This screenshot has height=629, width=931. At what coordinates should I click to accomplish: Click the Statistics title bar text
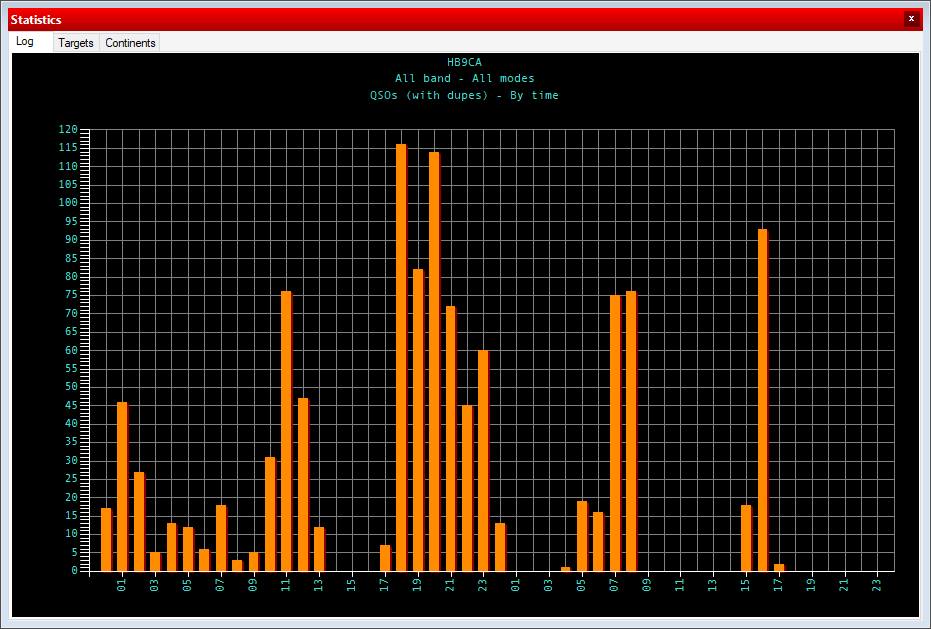click(36, 20)
